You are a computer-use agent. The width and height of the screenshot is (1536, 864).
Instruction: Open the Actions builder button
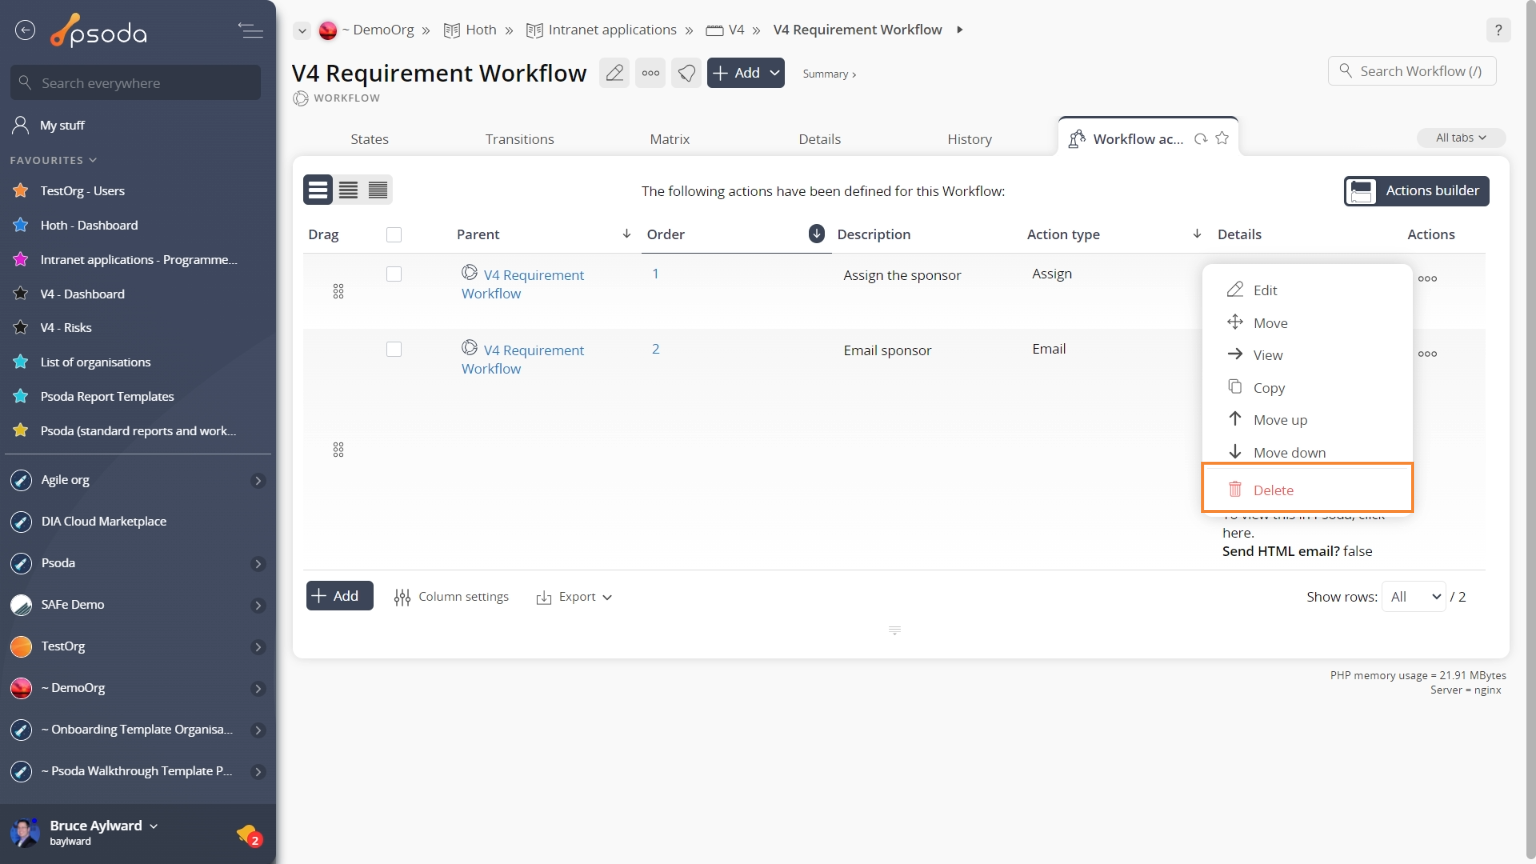pos(1416,191)
